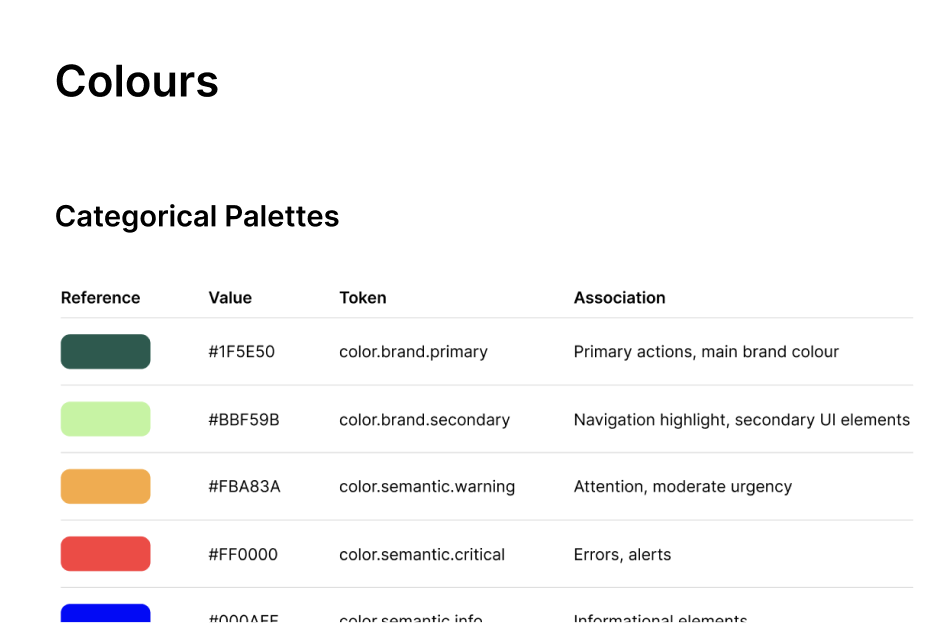
Task: Click the blue info colour swatch
Action: pyautogui.click(x=105, y=613)
